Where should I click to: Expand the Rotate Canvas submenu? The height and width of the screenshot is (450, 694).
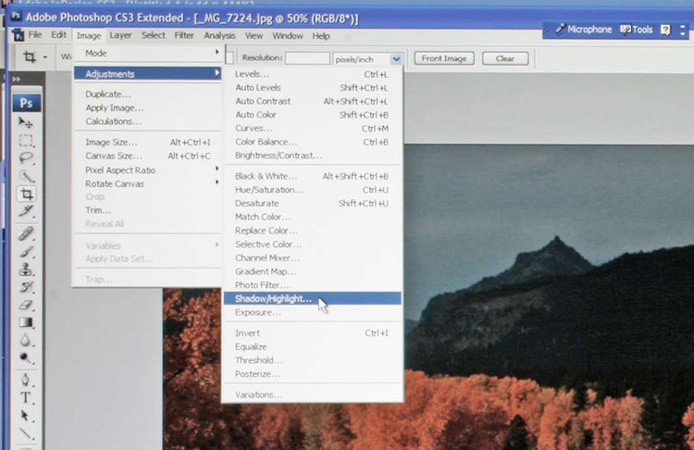150,183
